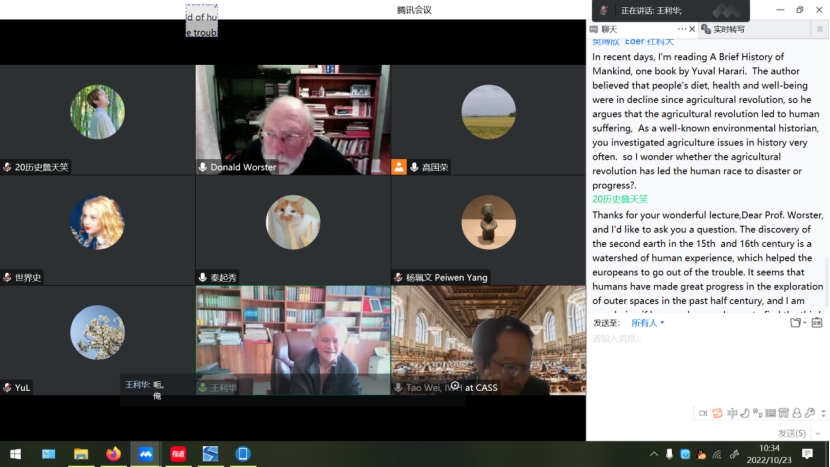
Task: Click the send file folder icon
Action: coord(796,323)
